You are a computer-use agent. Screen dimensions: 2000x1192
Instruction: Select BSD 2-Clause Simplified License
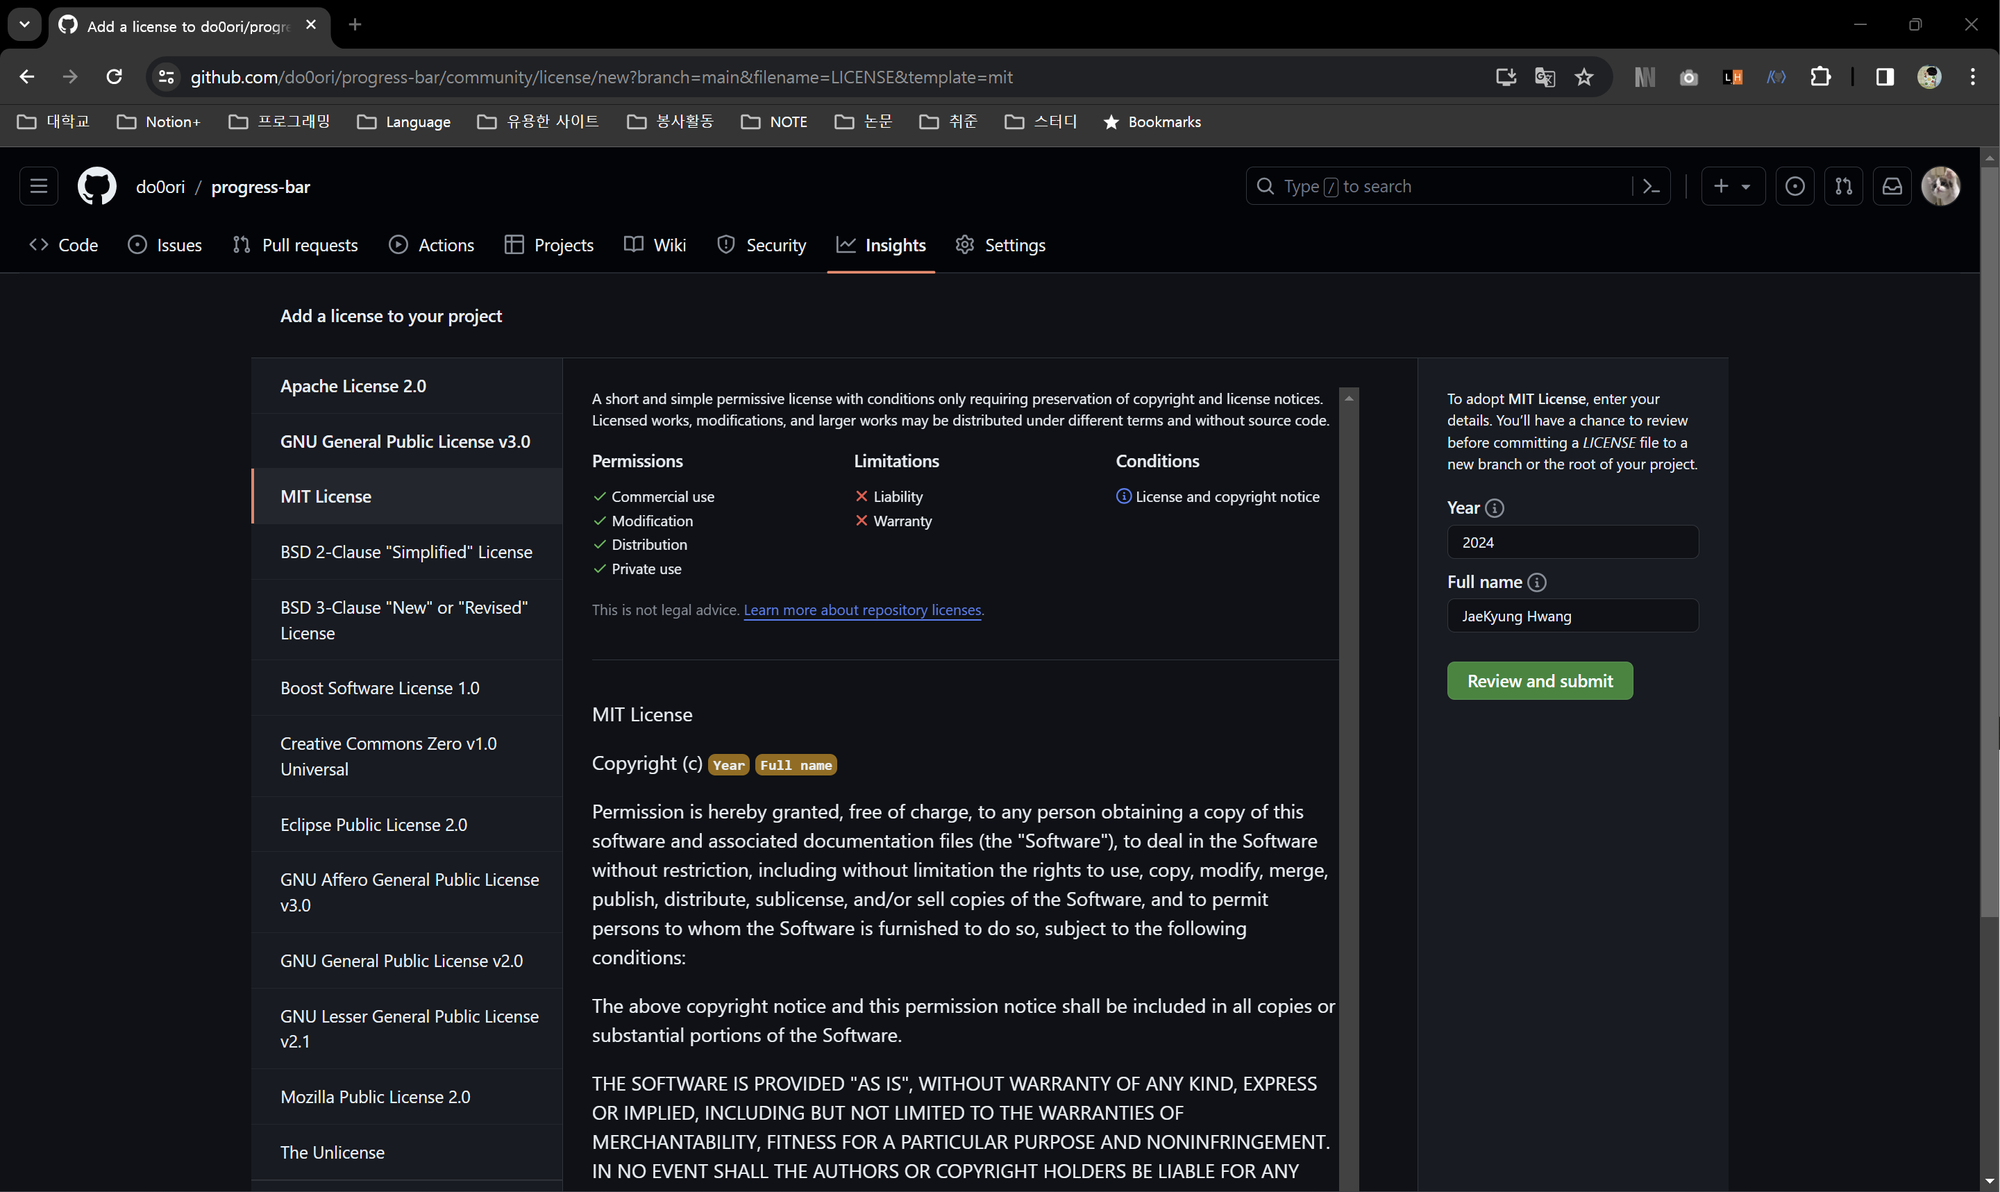(407, 552)
